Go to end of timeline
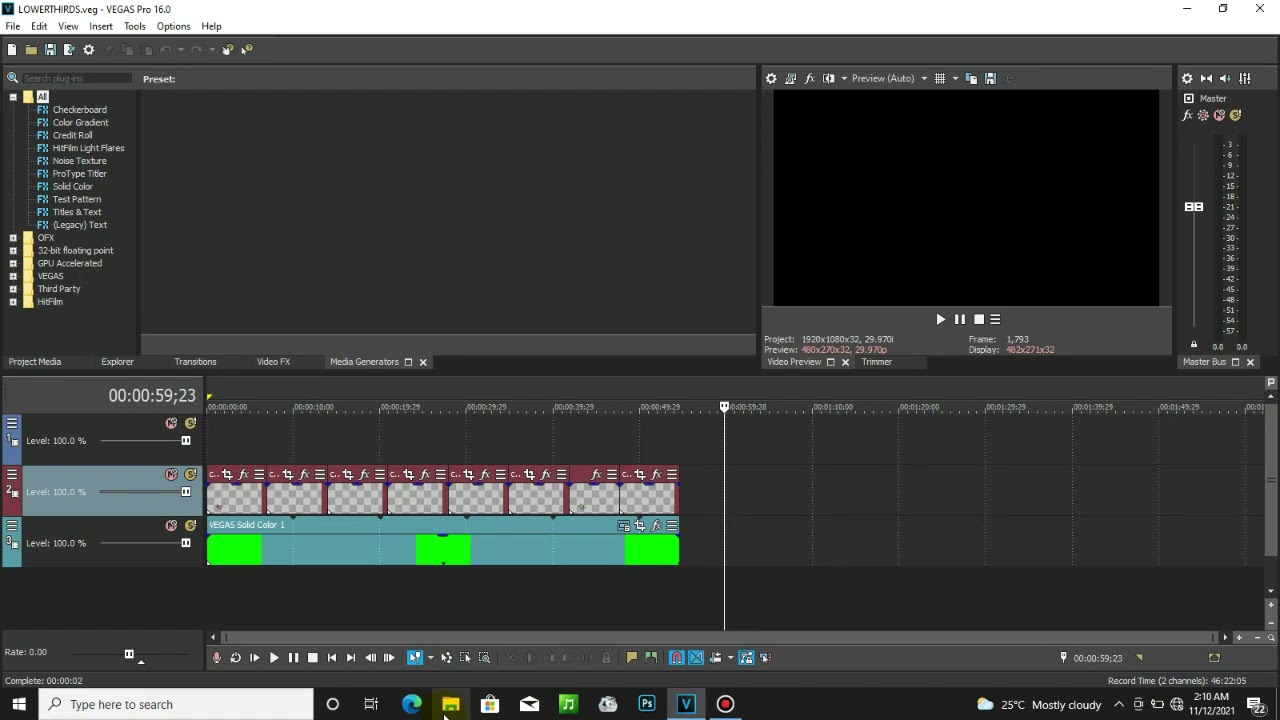 click(x=351, y=657)
